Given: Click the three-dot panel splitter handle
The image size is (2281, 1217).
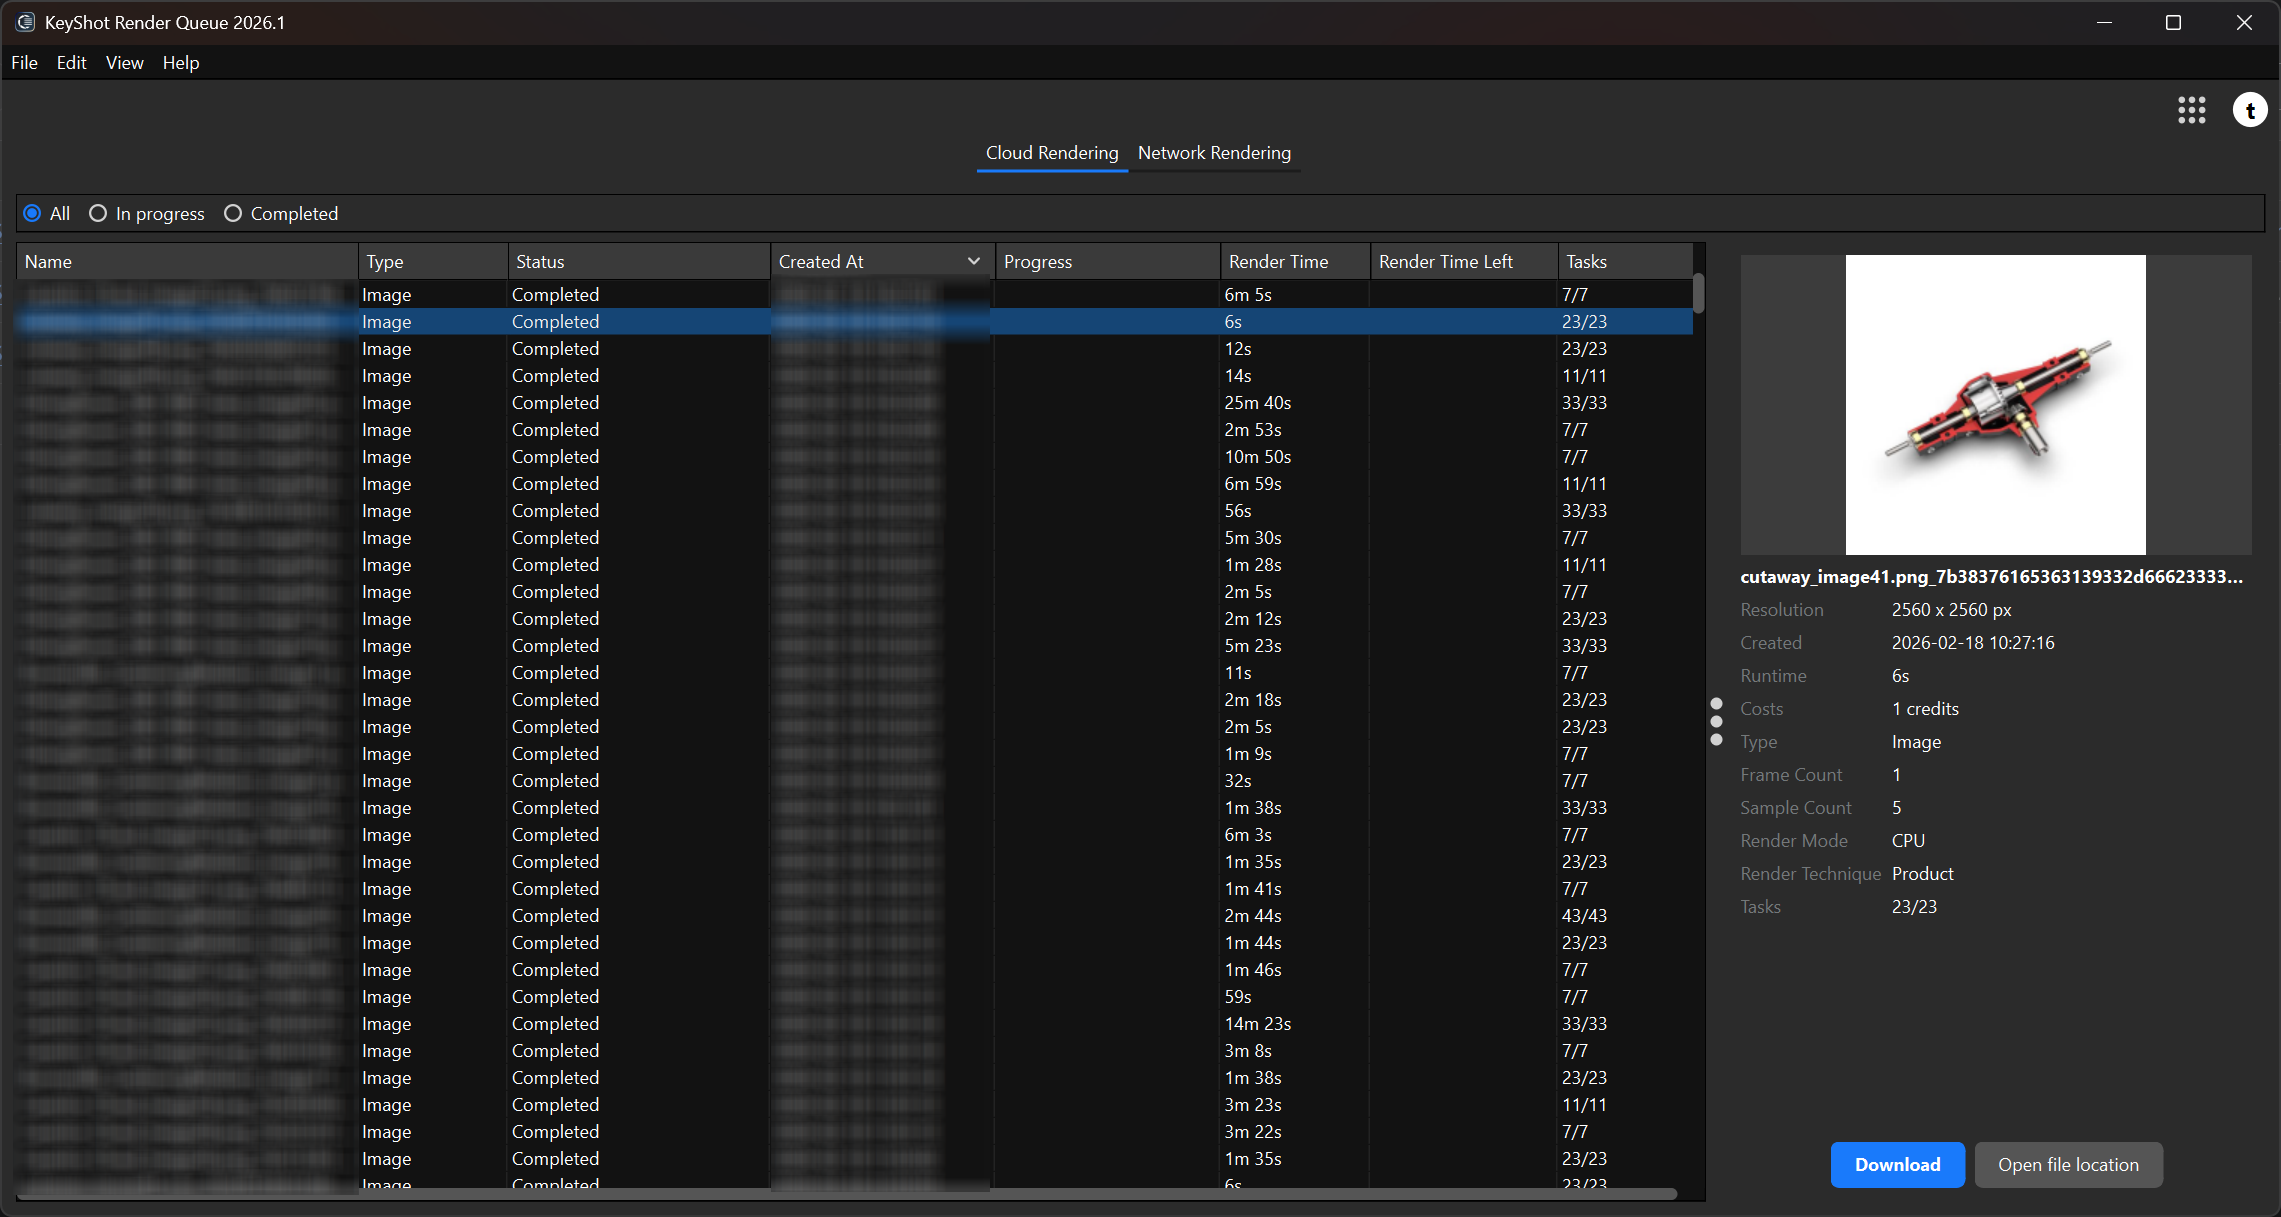Looking at the screenshot, I should pyautogui.click(x=1716, y=722).
